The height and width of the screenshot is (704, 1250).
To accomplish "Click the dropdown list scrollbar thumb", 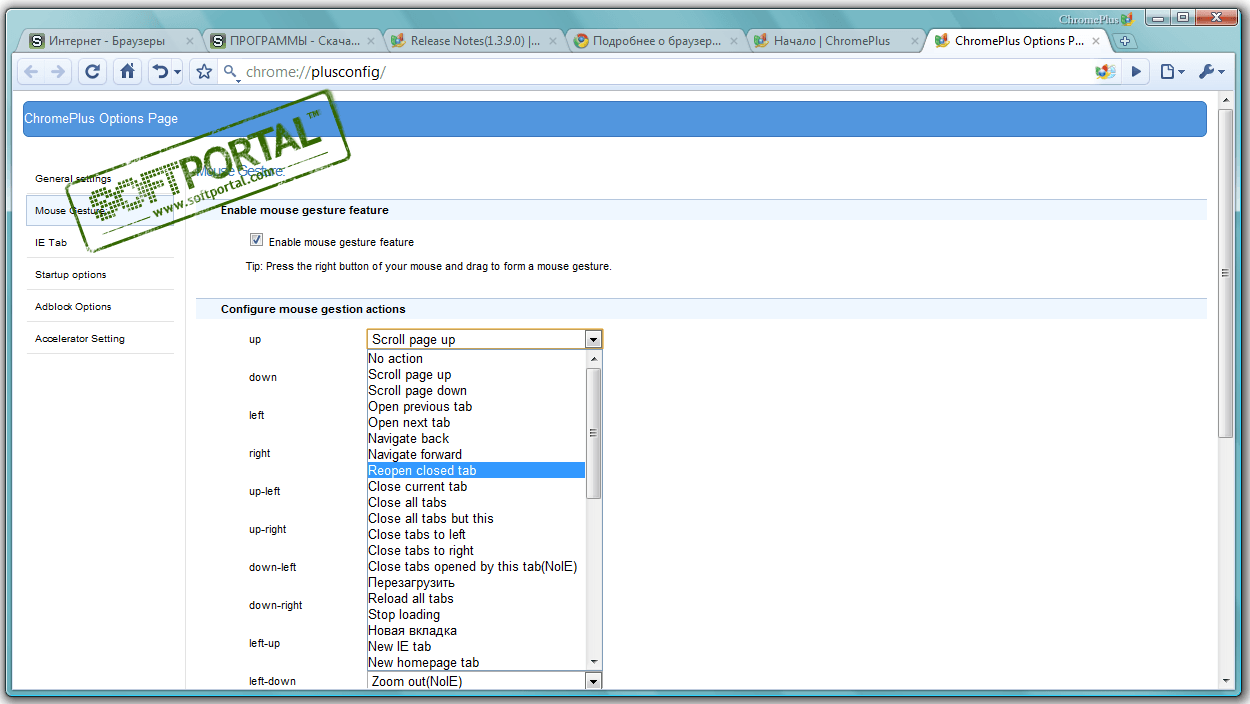I will 593,433.
